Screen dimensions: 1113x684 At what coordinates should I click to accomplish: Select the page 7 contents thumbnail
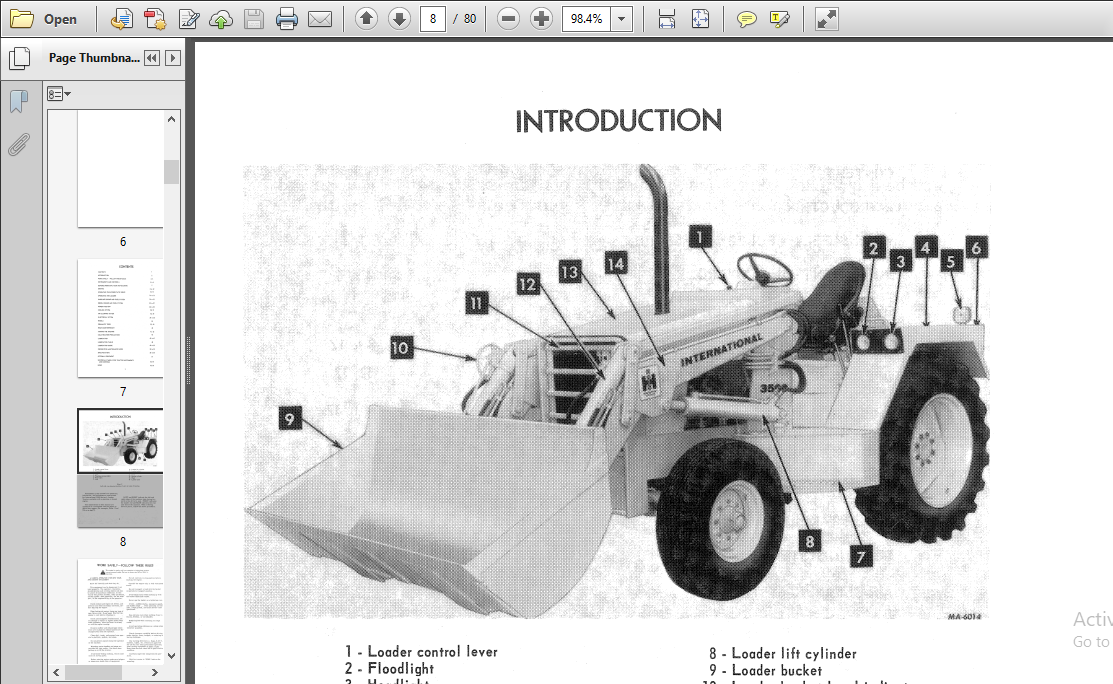click(120, 318)
